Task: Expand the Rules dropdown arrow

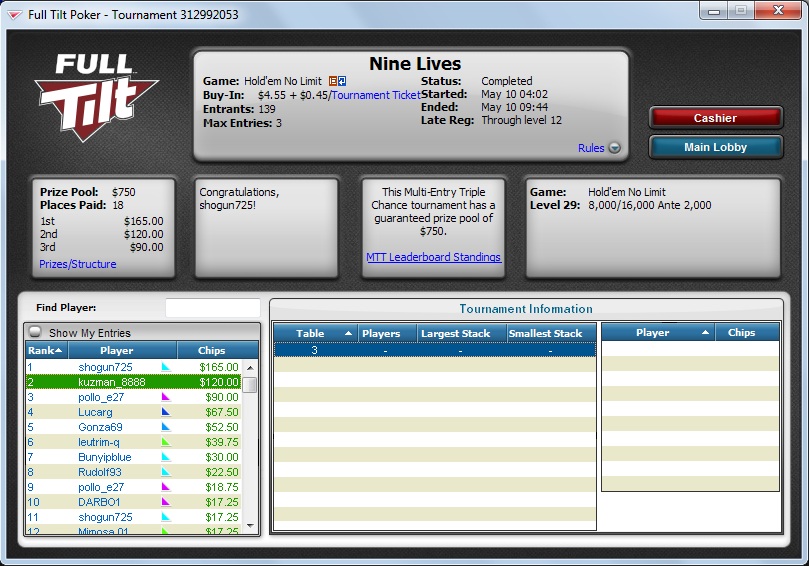Action: coord(614,148)
